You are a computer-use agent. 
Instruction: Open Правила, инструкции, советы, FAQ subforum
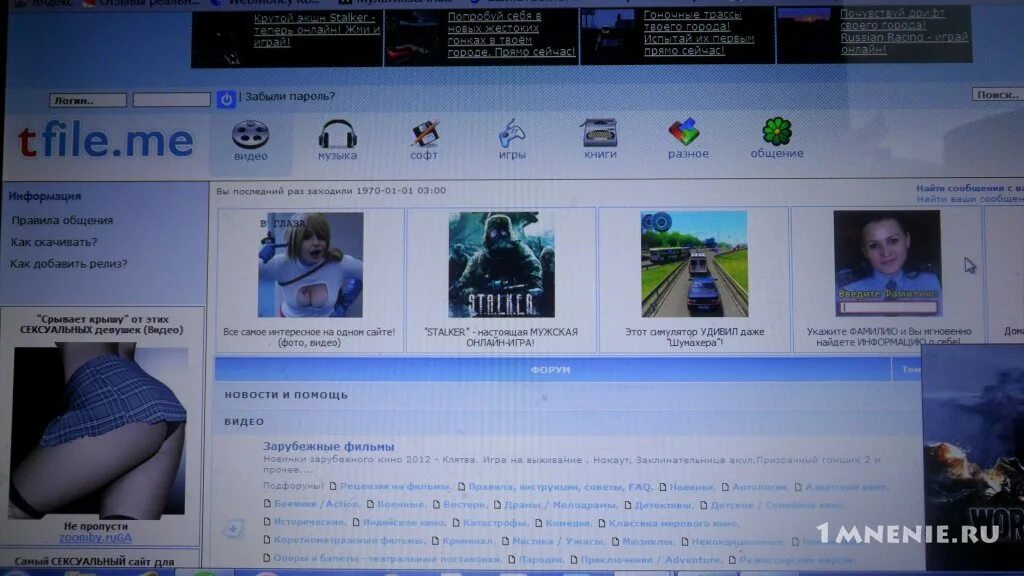point(560,487)
